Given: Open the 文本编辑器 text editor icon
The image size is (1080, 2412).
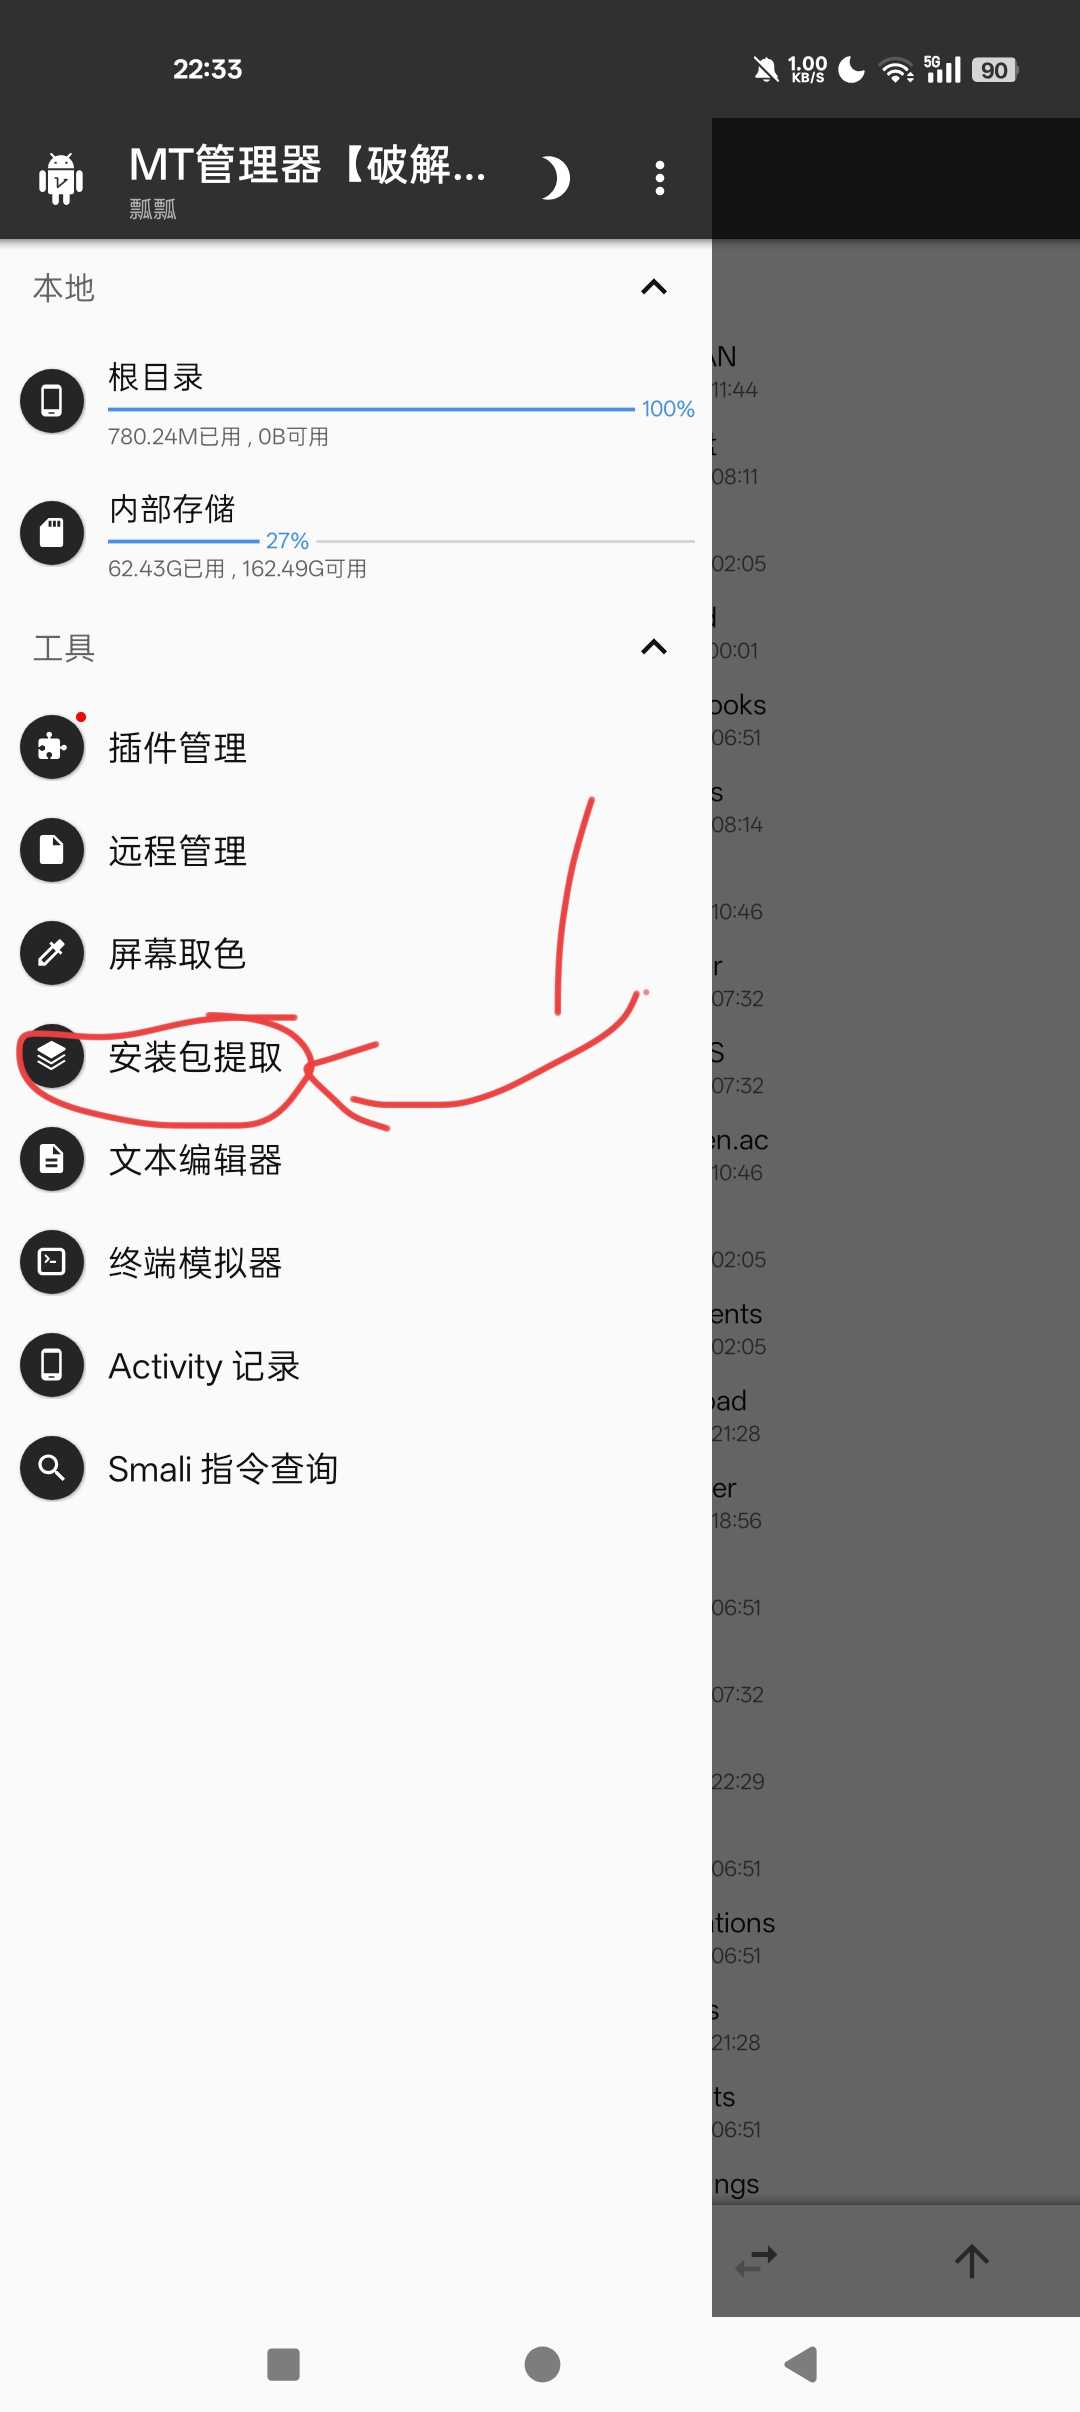Looking at the screenshot, I should (x=52, y=1159).
